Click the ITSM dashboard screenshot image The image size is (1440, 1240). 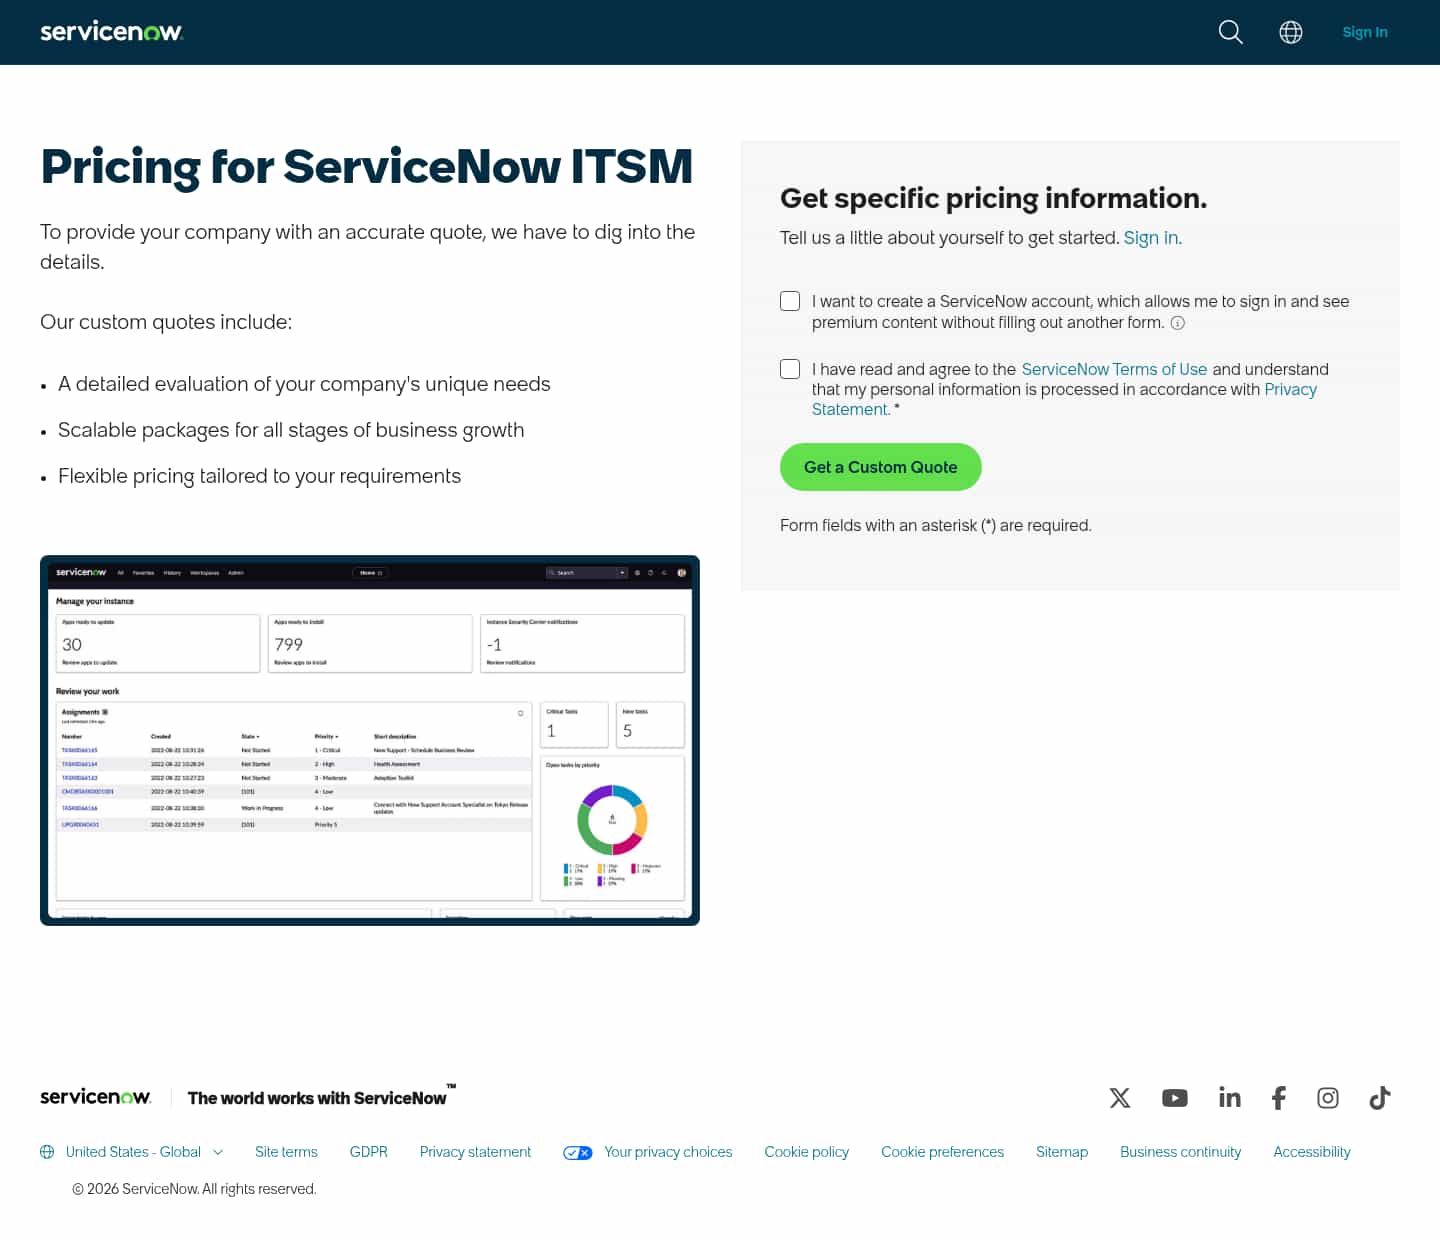pyautogui.click(x=370, y=740)
